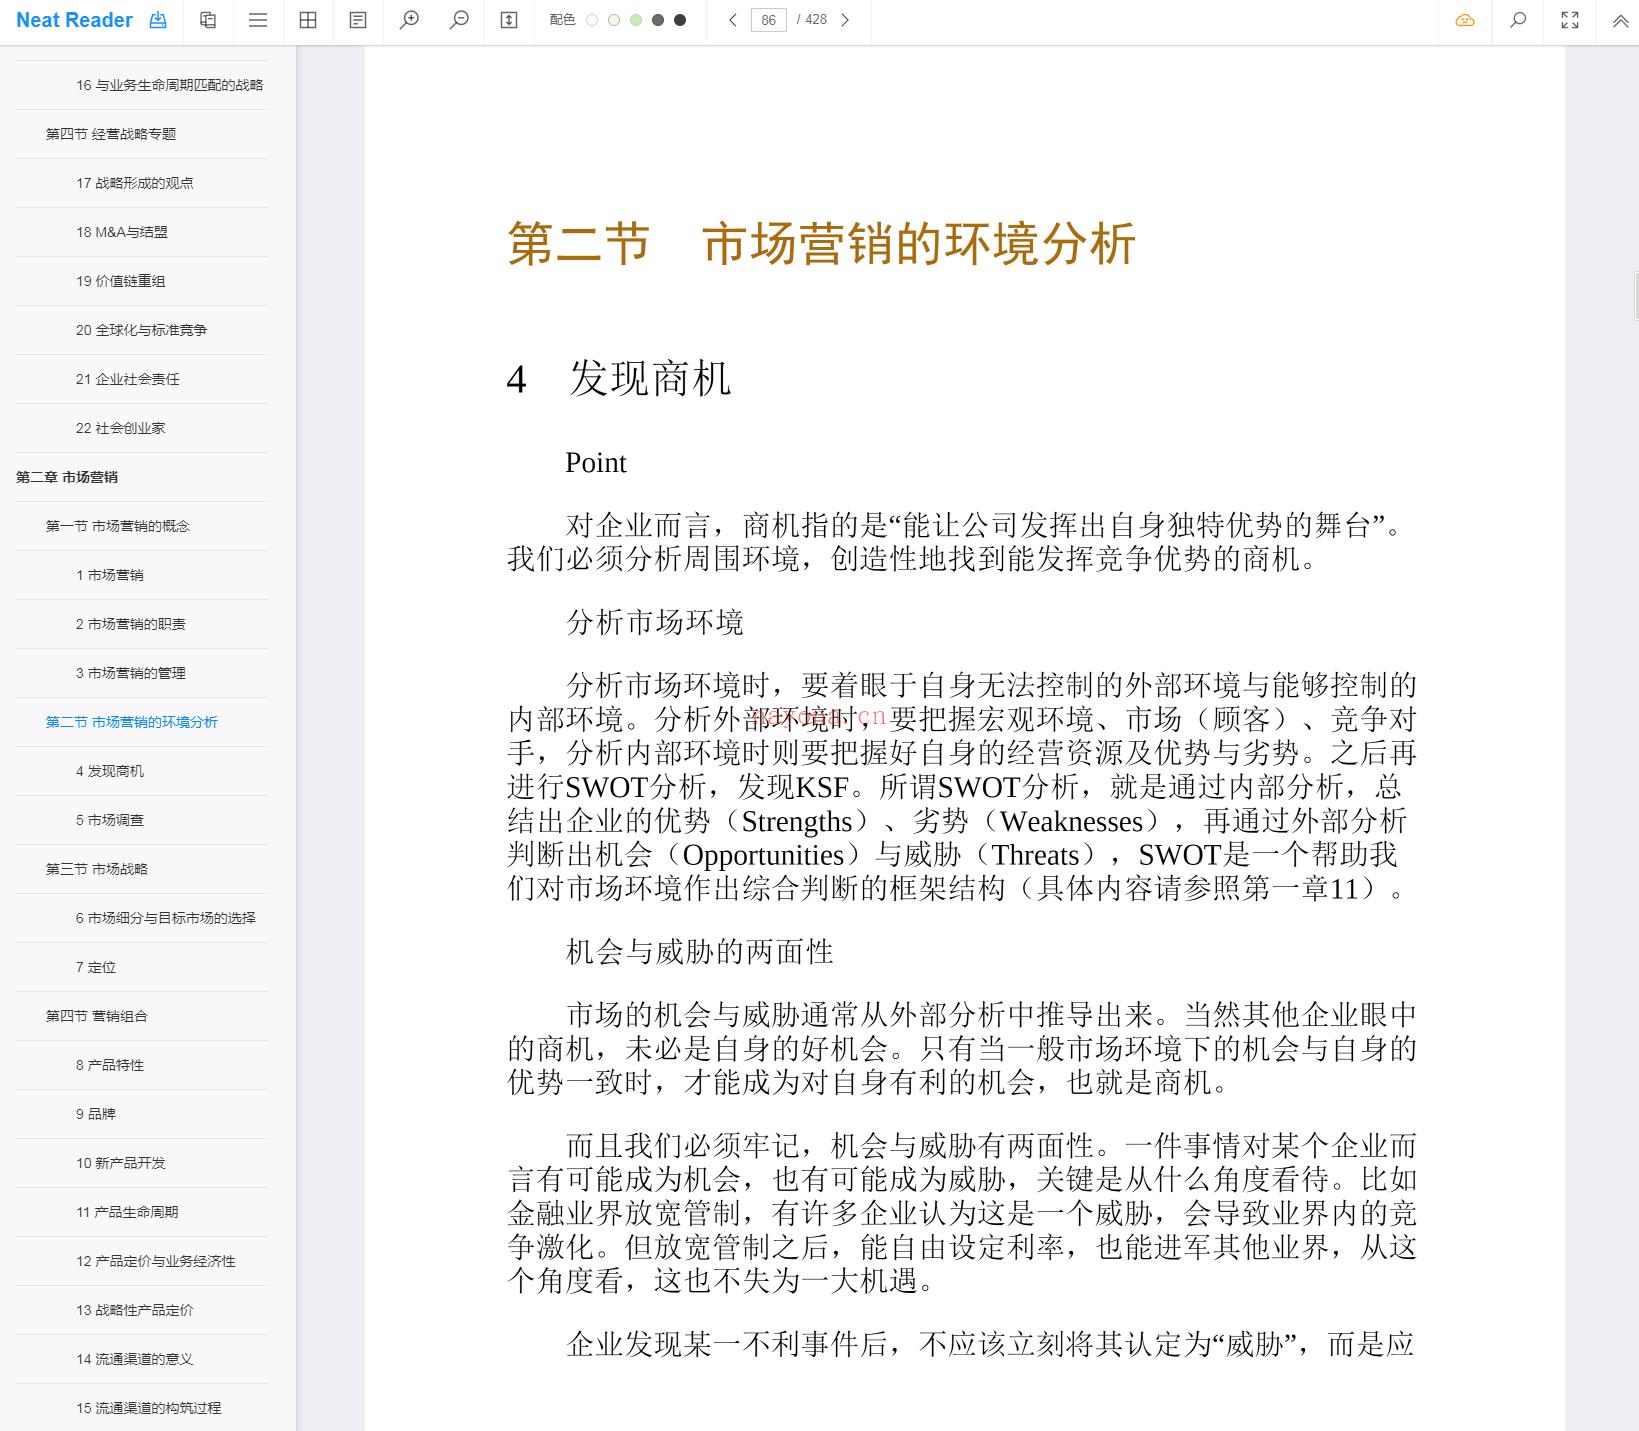
Task: Select the green color theme swatch
Action: pyautogui.click(x=636, y=20)
